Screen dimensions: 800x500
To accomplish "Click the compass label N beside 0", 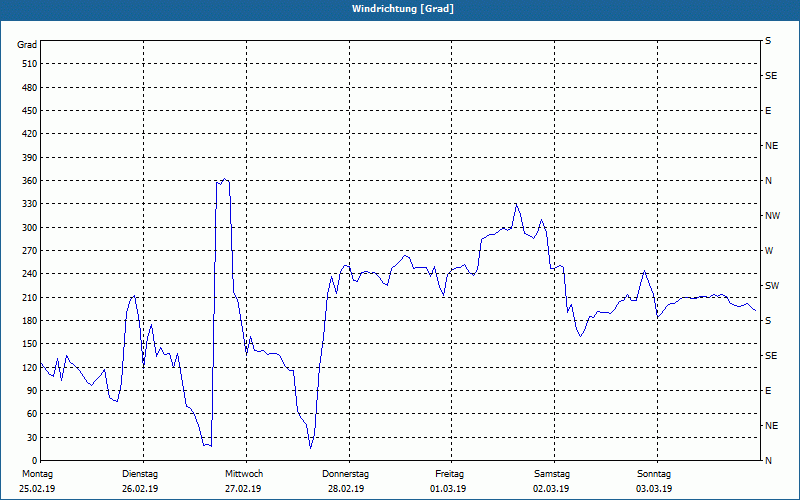I will 768,461.
